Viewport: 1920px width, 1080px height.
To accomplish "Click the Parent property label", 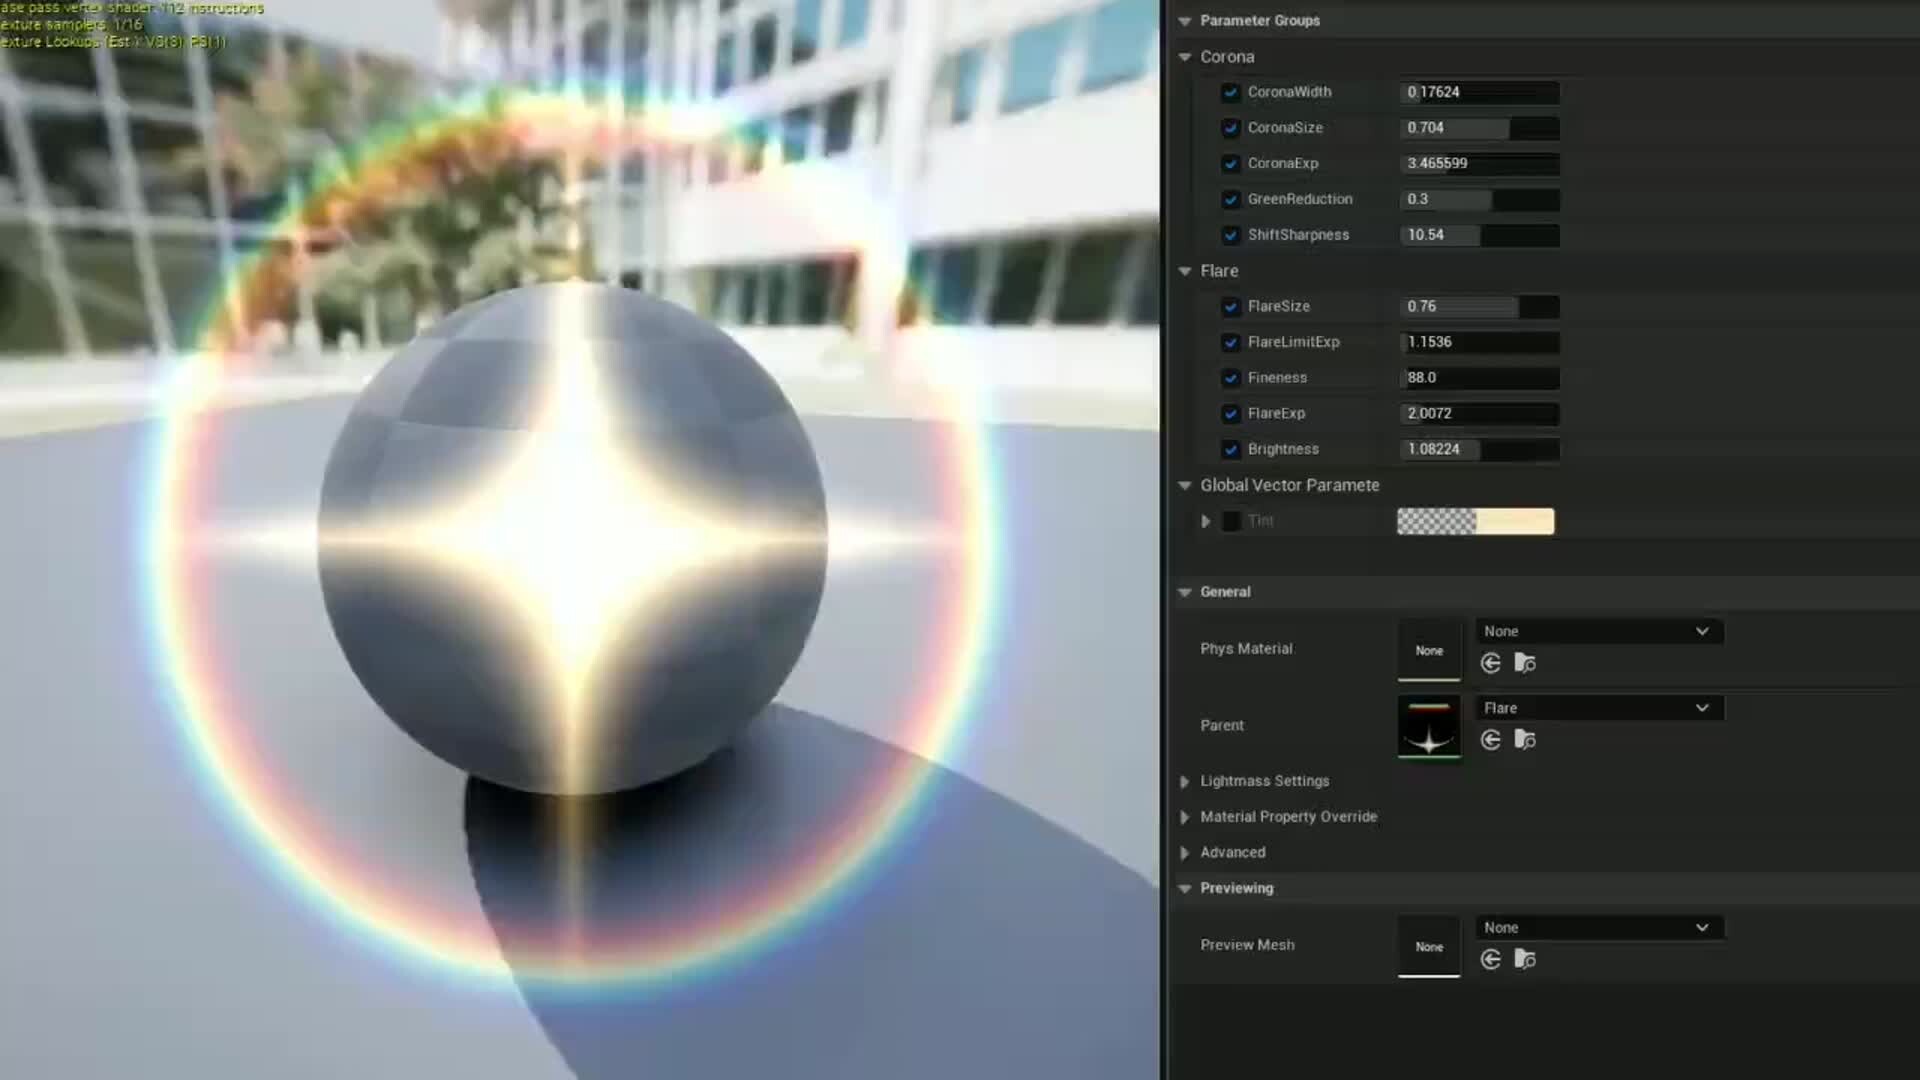I will click(x=1222, y=726).
